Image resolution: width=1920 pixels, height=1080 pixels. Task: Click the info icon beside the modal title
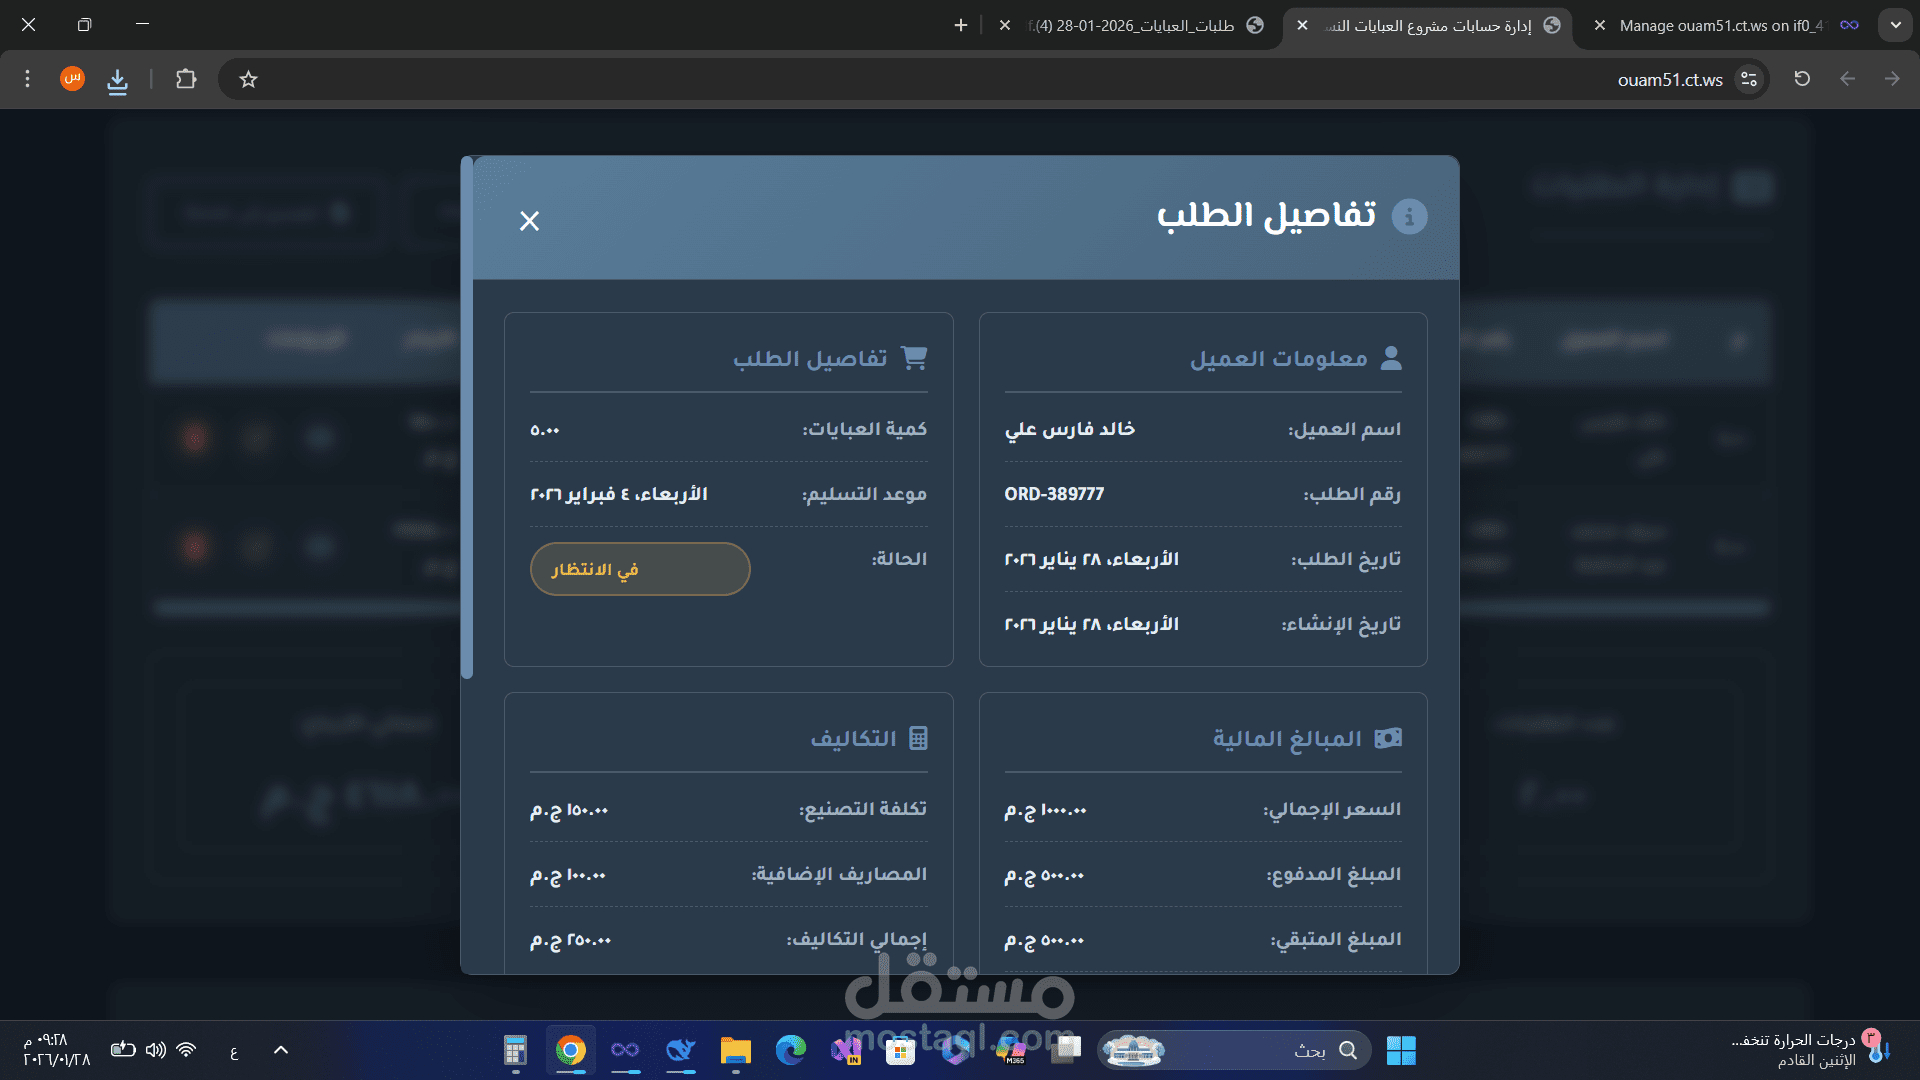coord(1409,216)
